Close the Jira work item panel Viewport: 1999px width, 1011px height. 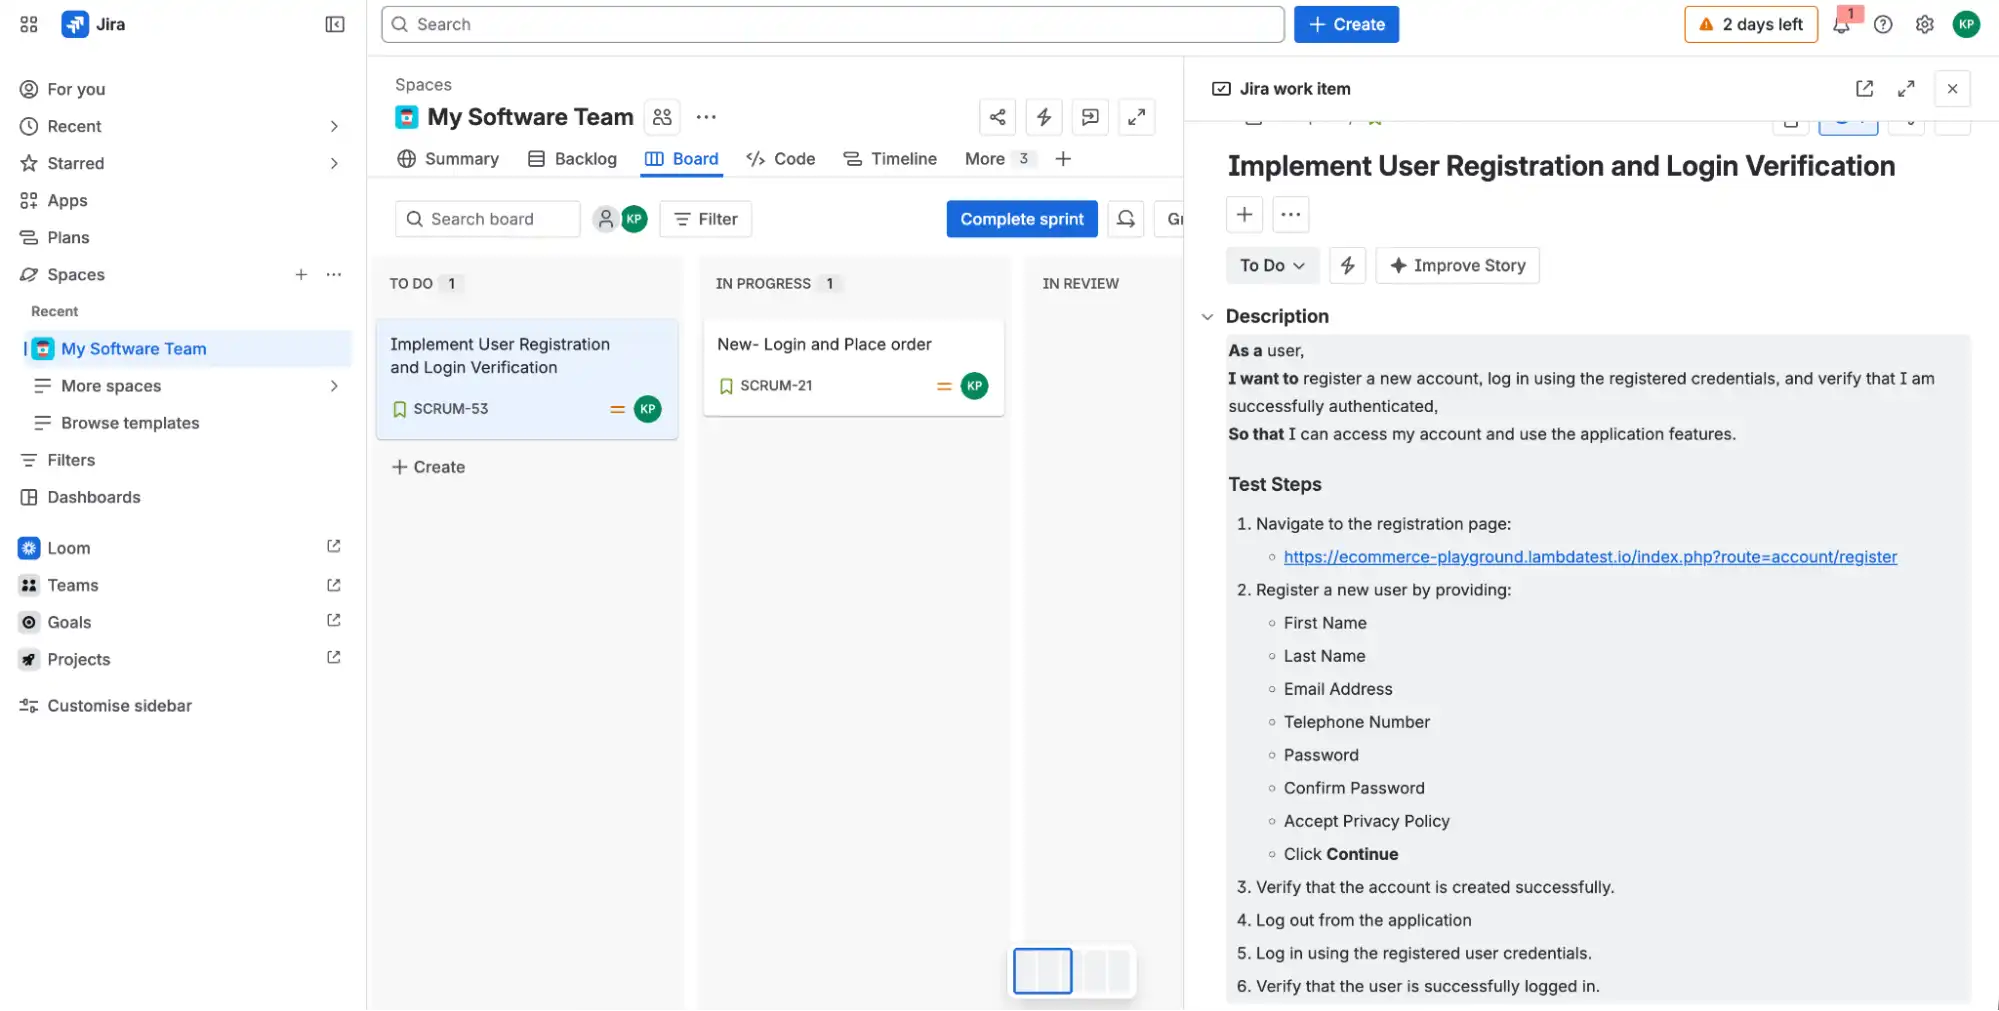pos(1952,89)
